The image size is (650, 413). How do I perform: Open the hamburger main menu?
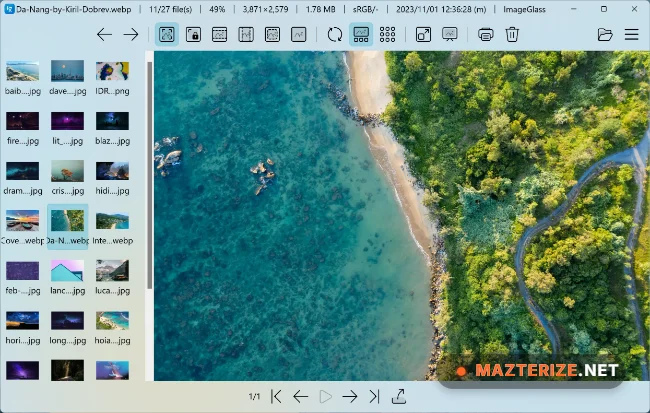coord(631,34)
